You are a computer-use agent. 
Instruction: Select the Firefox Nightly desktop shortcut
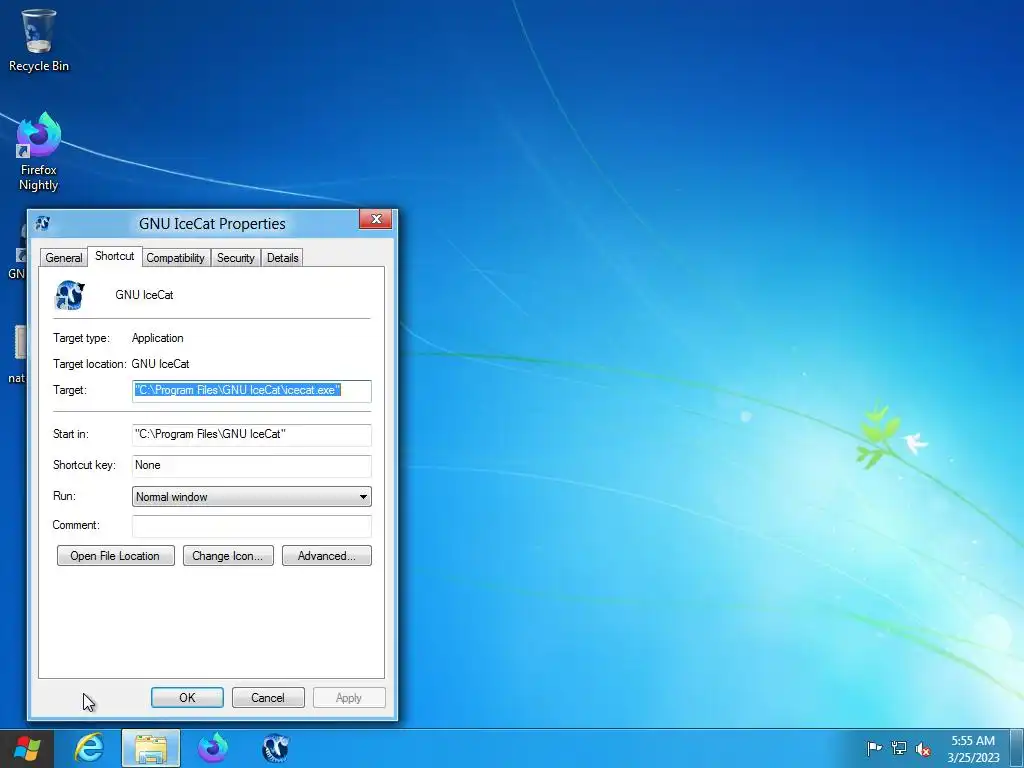click(39, 152)
